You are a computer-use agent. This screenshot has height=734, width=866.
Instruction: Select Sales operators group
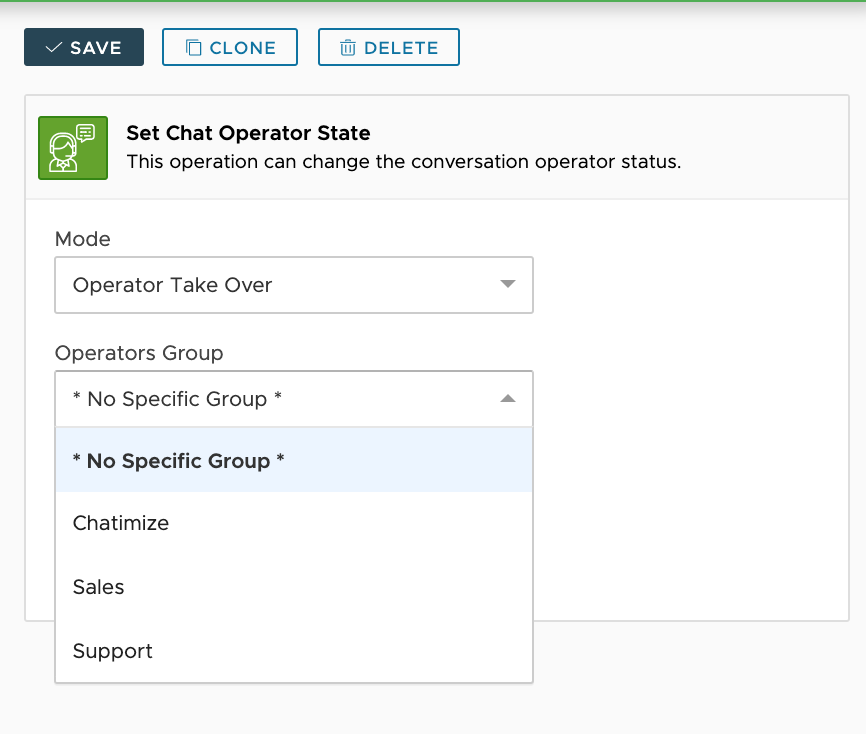tap(99, 587)
